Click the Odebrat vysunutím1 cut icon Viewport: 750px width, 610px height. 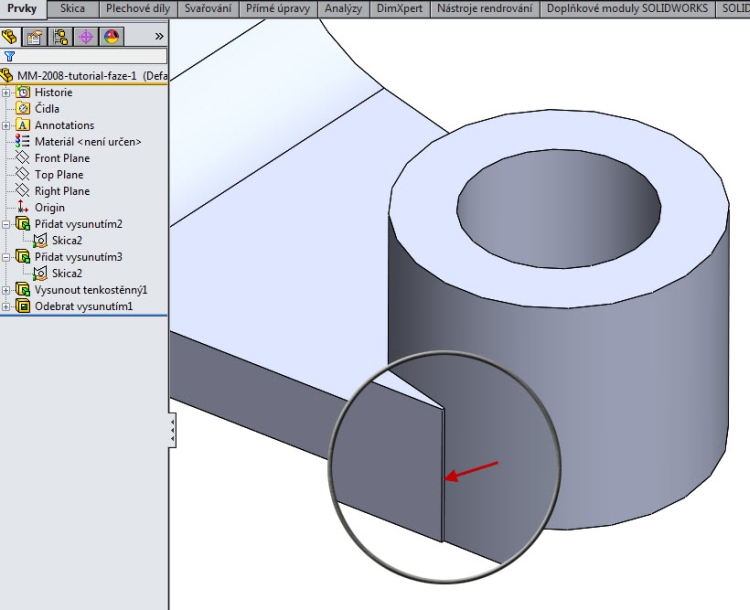pos(22,306)
